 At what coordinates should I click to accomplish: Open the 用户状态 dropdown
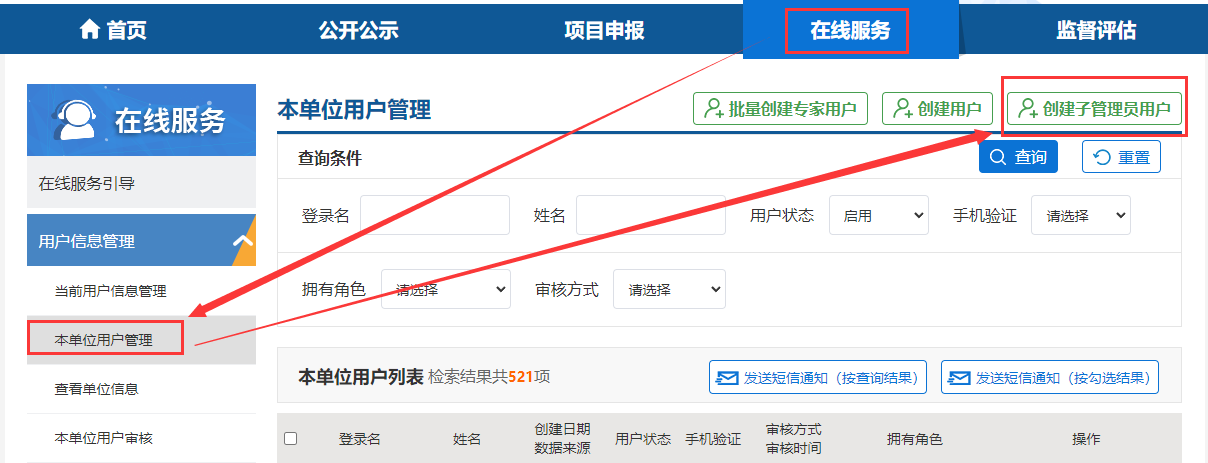tap(879, 215)
